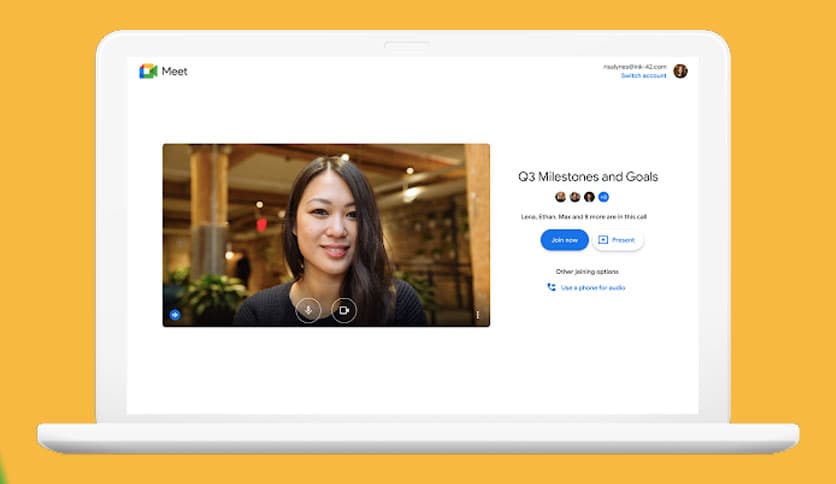
Task: Click the participants in this call text
Action: point(584,217)
